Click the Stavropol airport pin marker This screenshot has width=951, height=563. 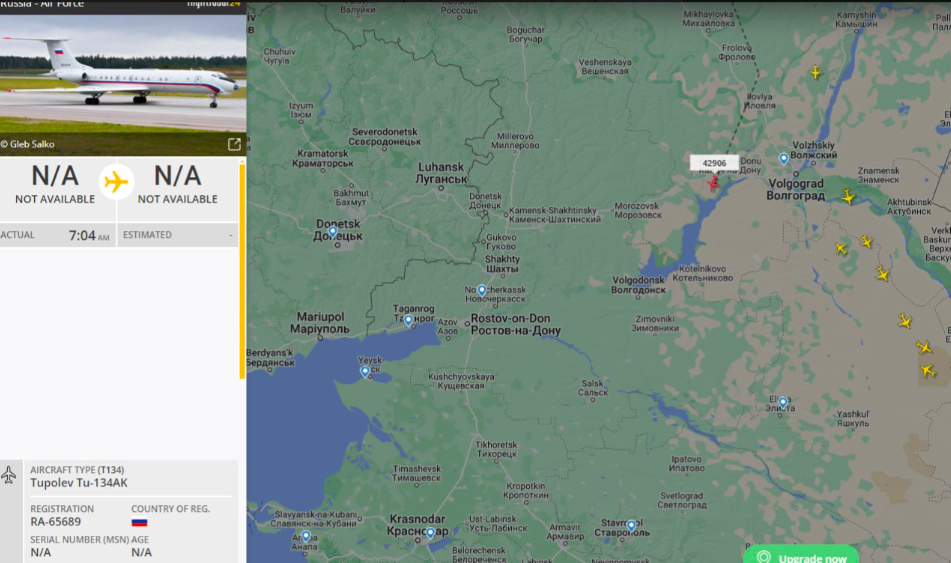[631, 525]
